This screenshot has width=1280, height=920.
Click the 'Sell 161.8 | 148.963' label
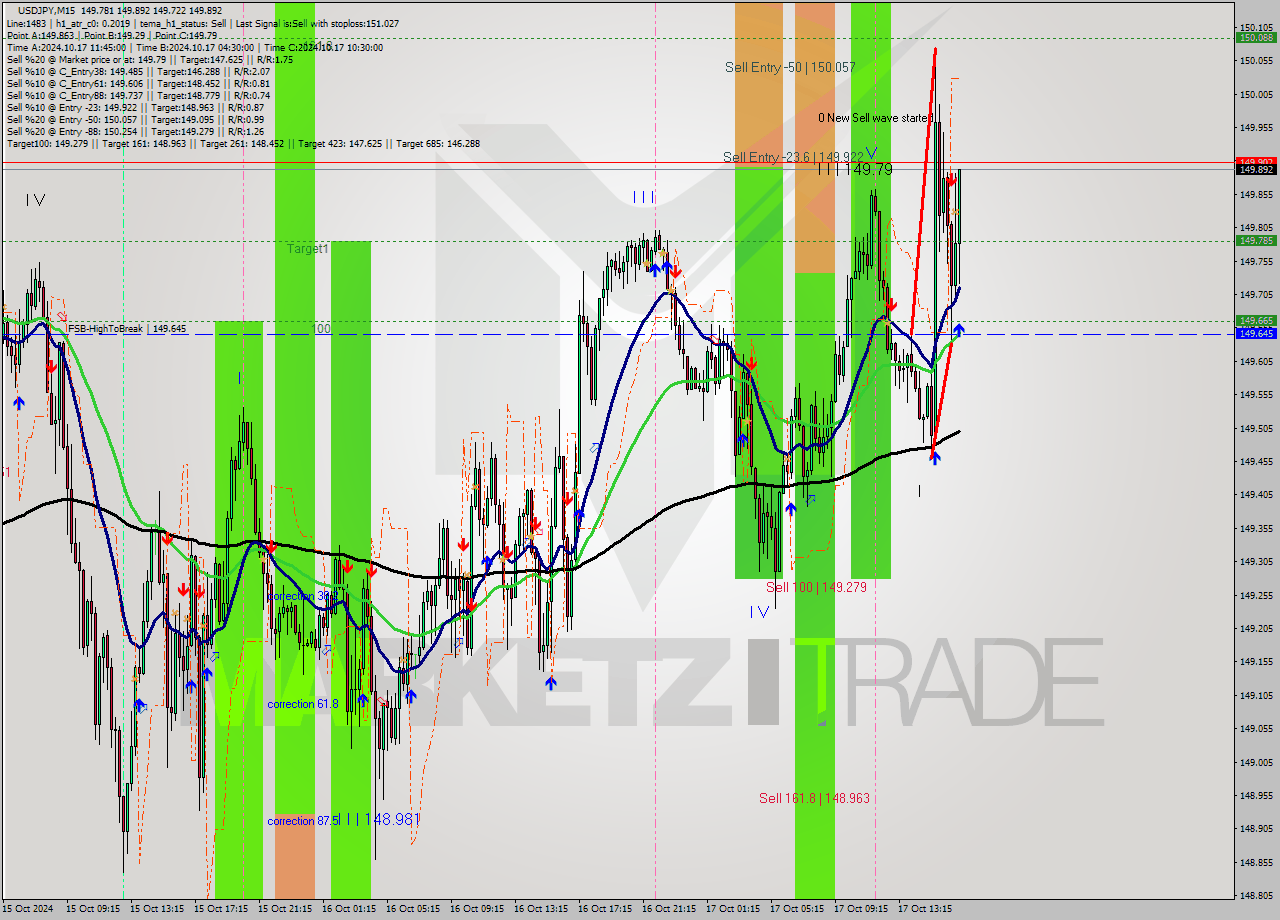tap(814, 798)
